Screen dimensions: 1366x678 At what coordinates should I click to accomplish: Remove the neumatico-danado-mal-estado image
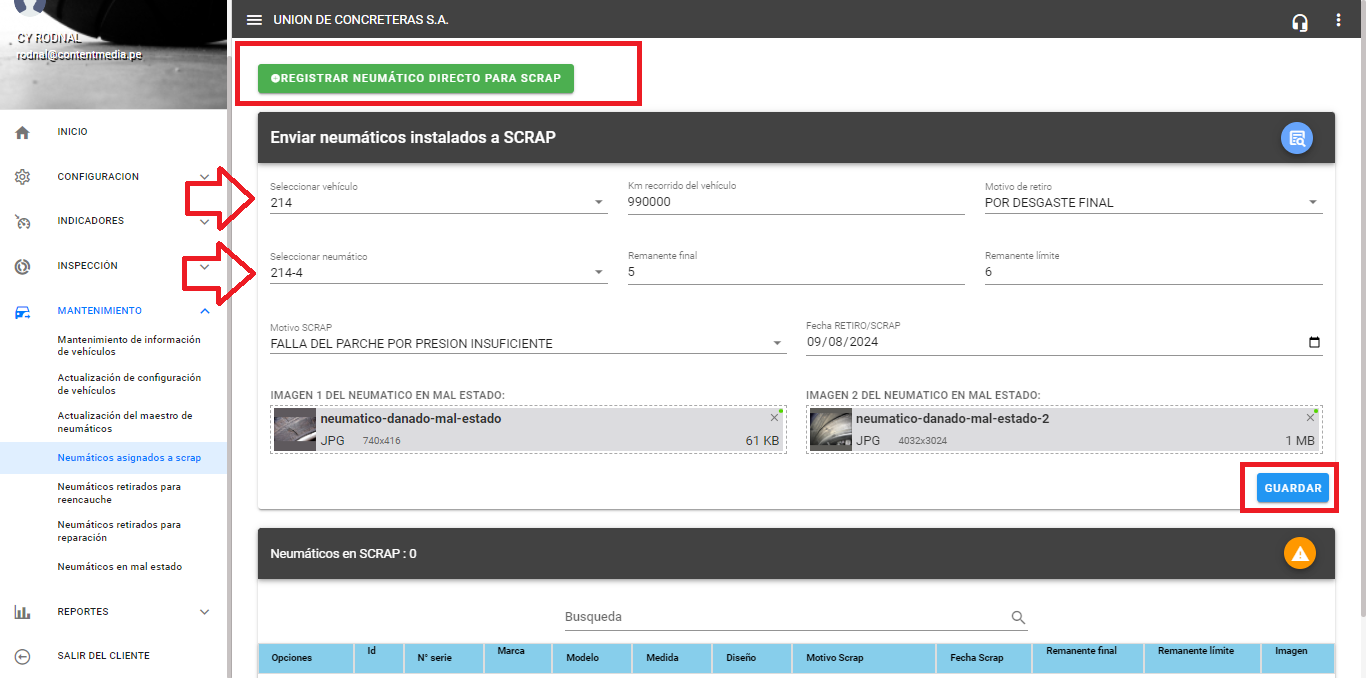[774, 418]
